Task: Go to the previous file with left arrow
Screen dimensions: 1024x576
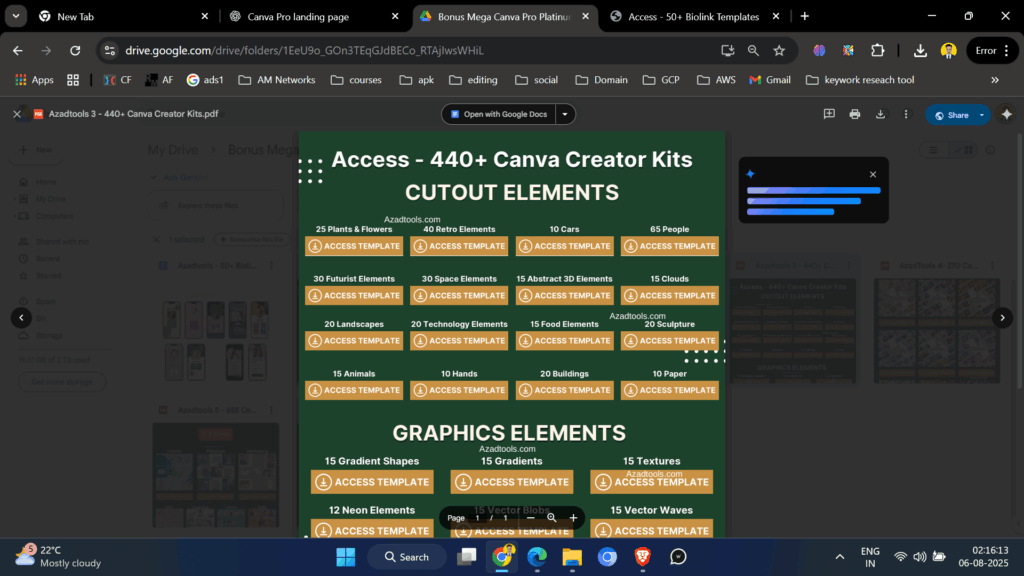Action: coord(22,318)
